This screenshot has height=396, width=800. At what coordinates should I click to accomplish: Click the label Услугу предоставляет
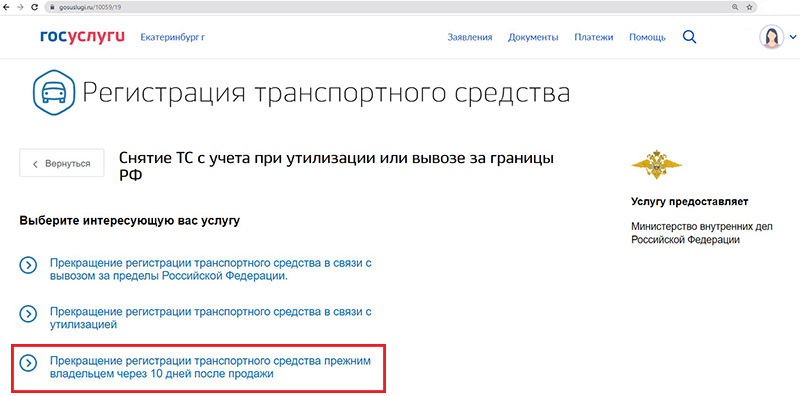tap(689, 202)
